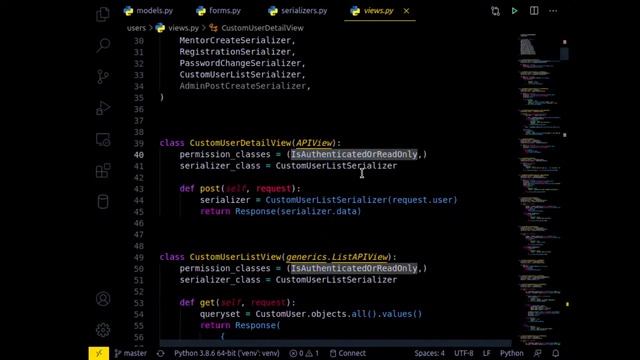Click PasswordChangeSerializer on line 32
The image size is (640, 360).
click(x=240, y=64)
